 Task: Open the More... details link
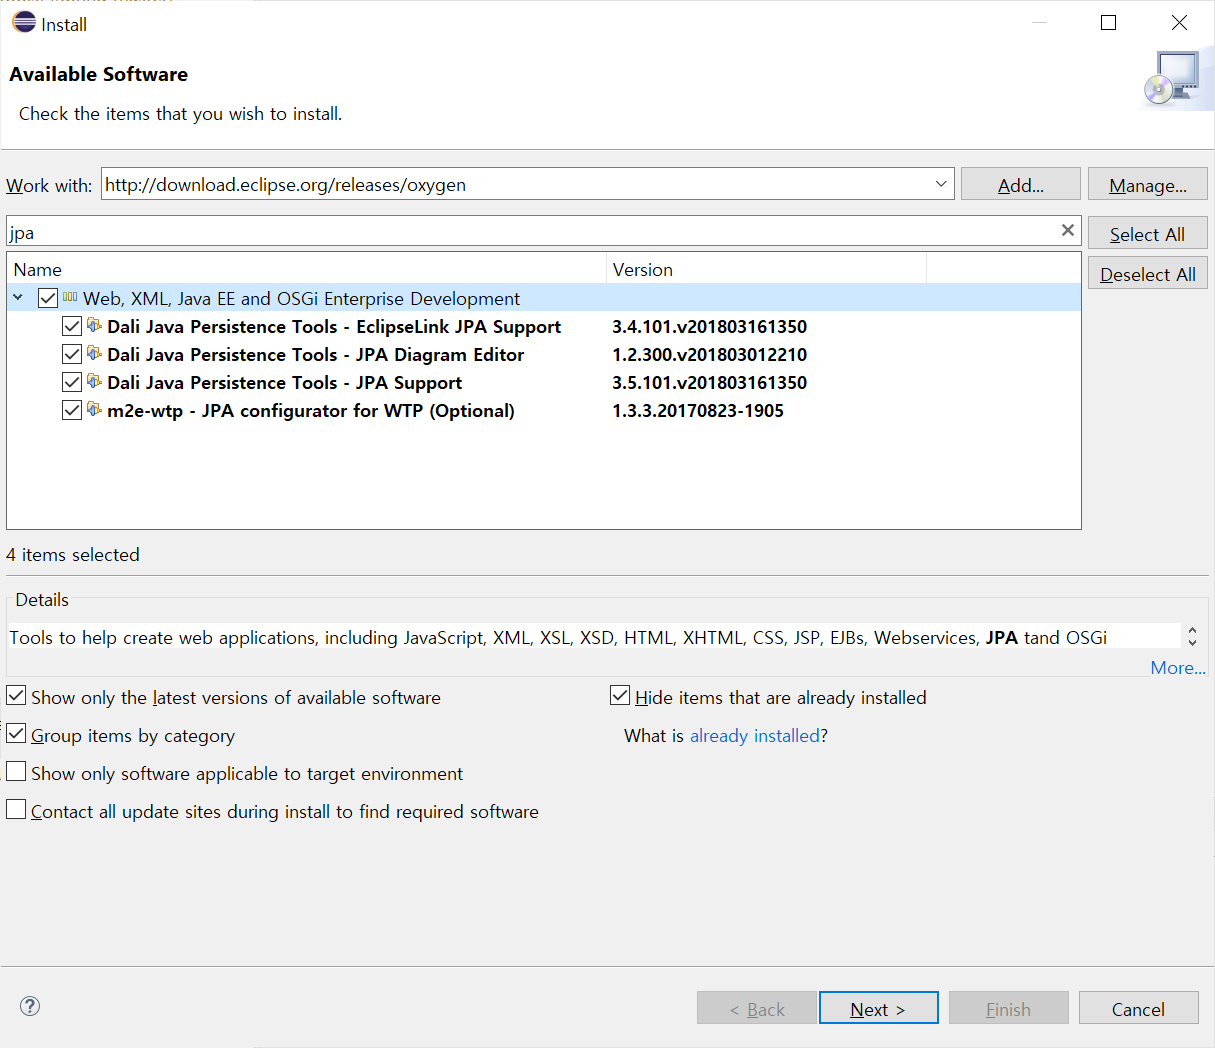point(1178,668)
